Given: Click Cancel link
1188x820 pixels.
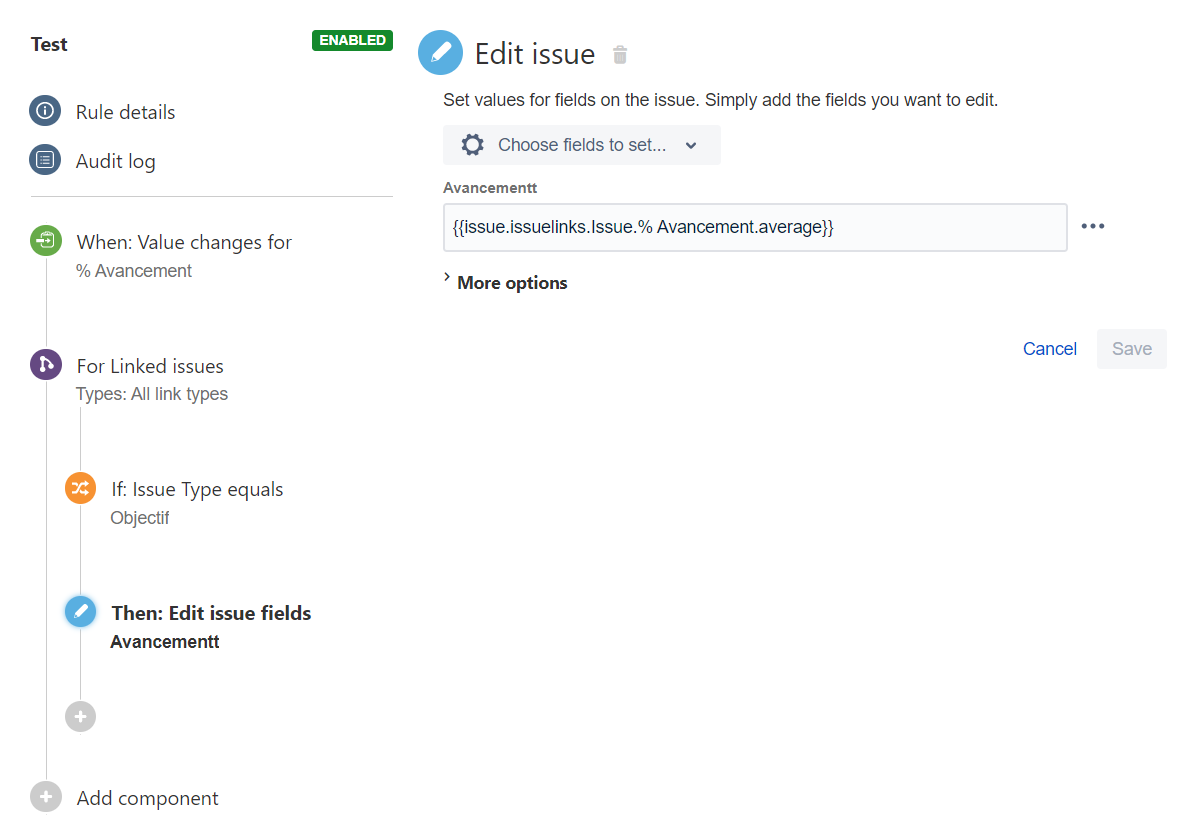Looking at the screenshot, I should coord(1049,349).
